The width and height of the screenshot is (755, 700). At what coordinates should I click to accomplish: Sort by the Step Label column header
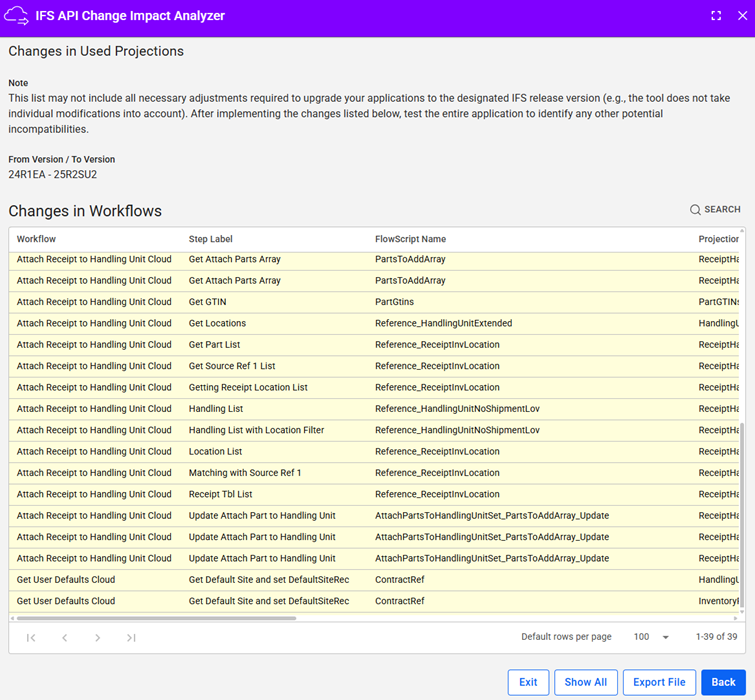pyautogui.click(x=210, y=239)
